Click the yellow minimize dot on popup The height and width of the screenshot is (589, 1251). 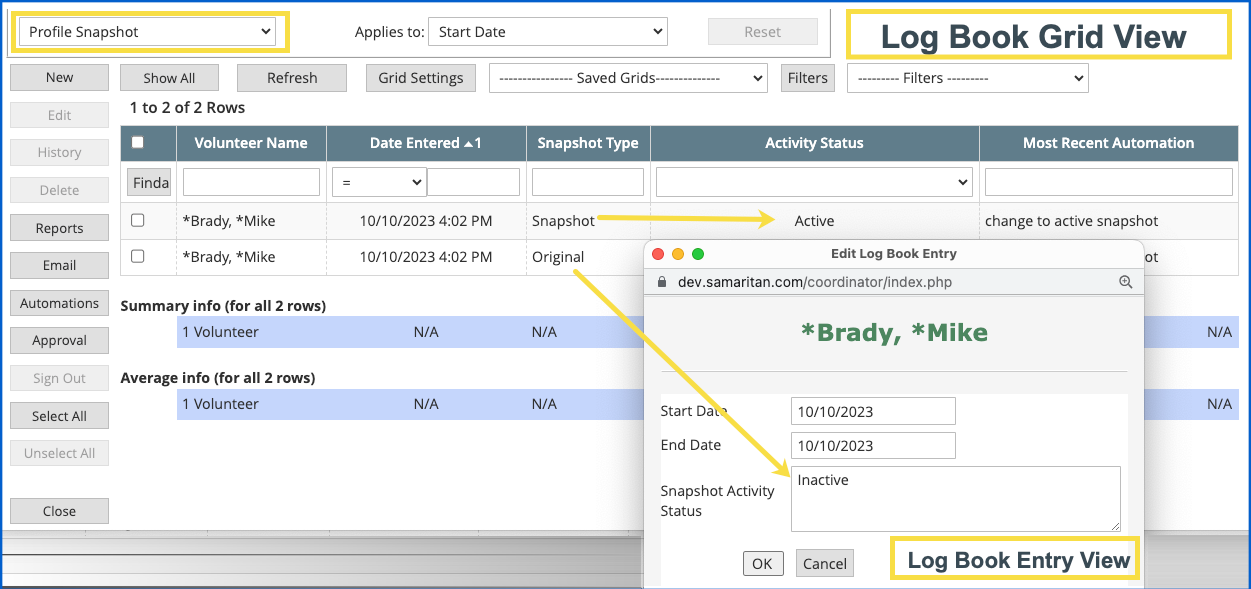(678, 254)
